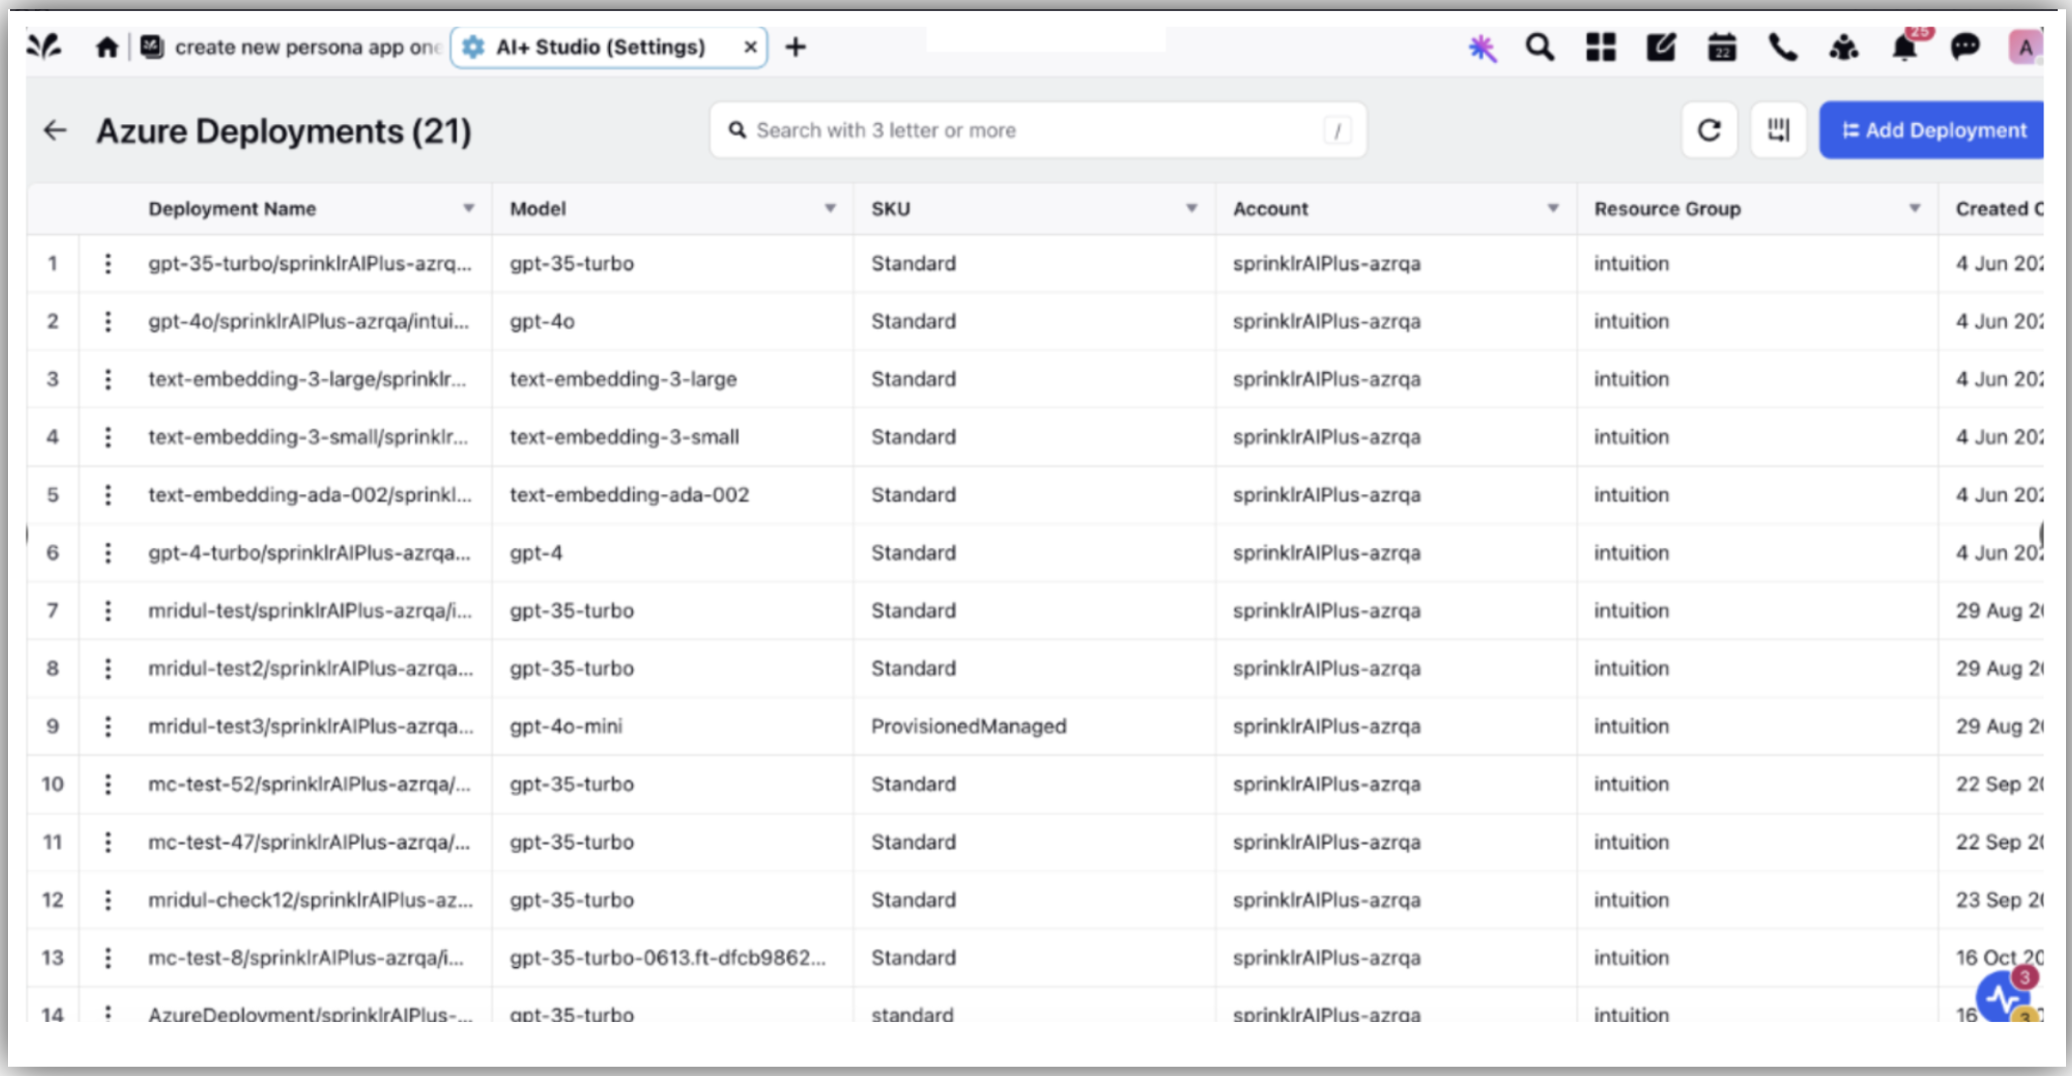Click the Deployment Name column header
The height and width of the screenshot is (1076, 2072).
click(232, 209)
